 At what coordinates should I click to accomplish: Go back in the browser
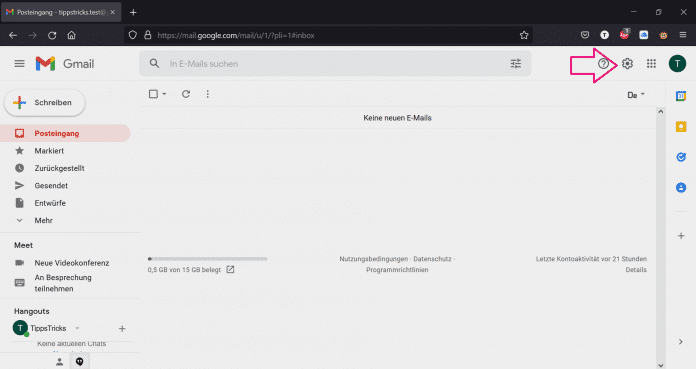tap(13, 35)
